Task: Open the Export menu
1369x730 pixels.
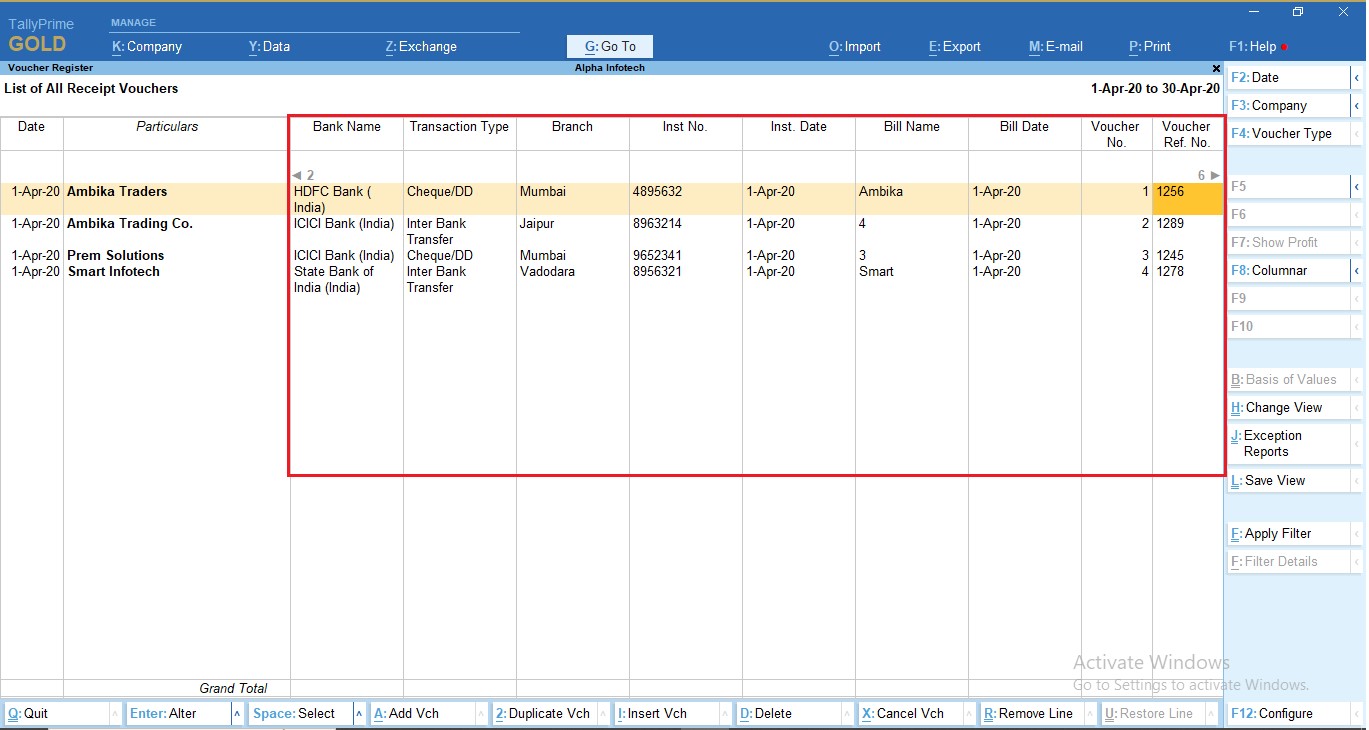Action: coord(954,47)
